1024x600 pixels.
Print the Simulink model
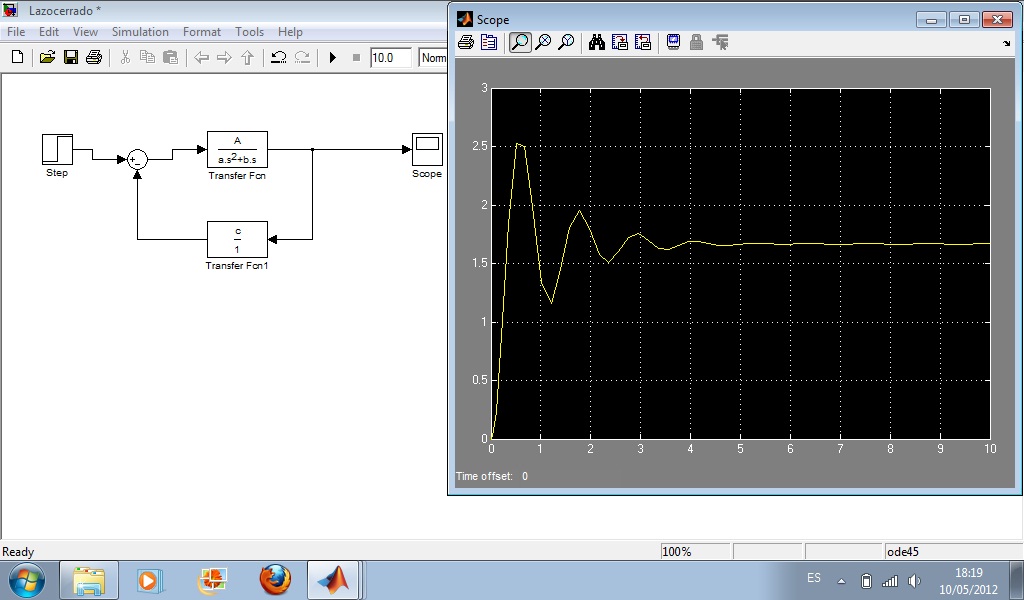[94, 57]
